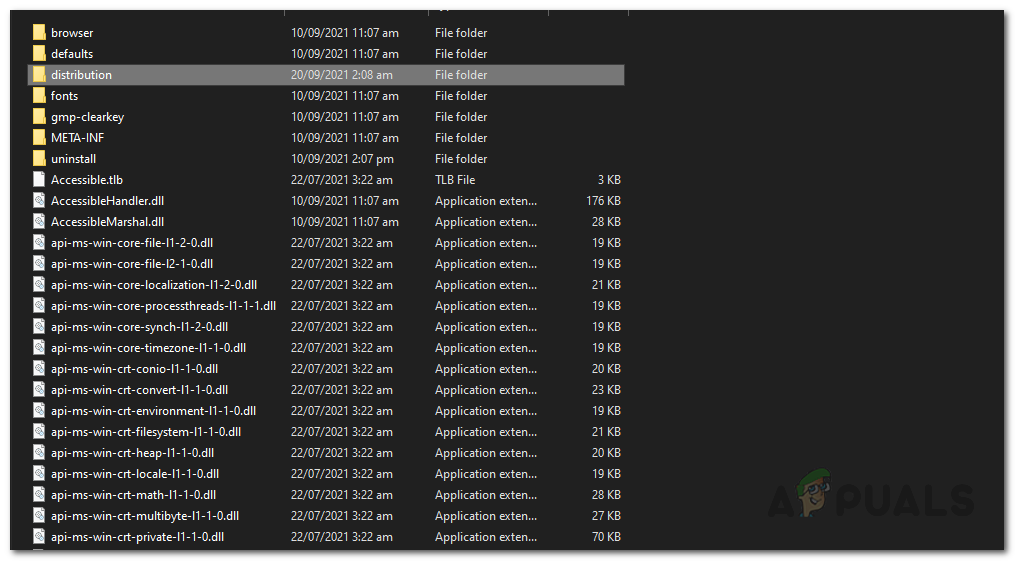1015x561 pixels.
Task: Select the Accessible.tlb file name
Action: [87, 180]
